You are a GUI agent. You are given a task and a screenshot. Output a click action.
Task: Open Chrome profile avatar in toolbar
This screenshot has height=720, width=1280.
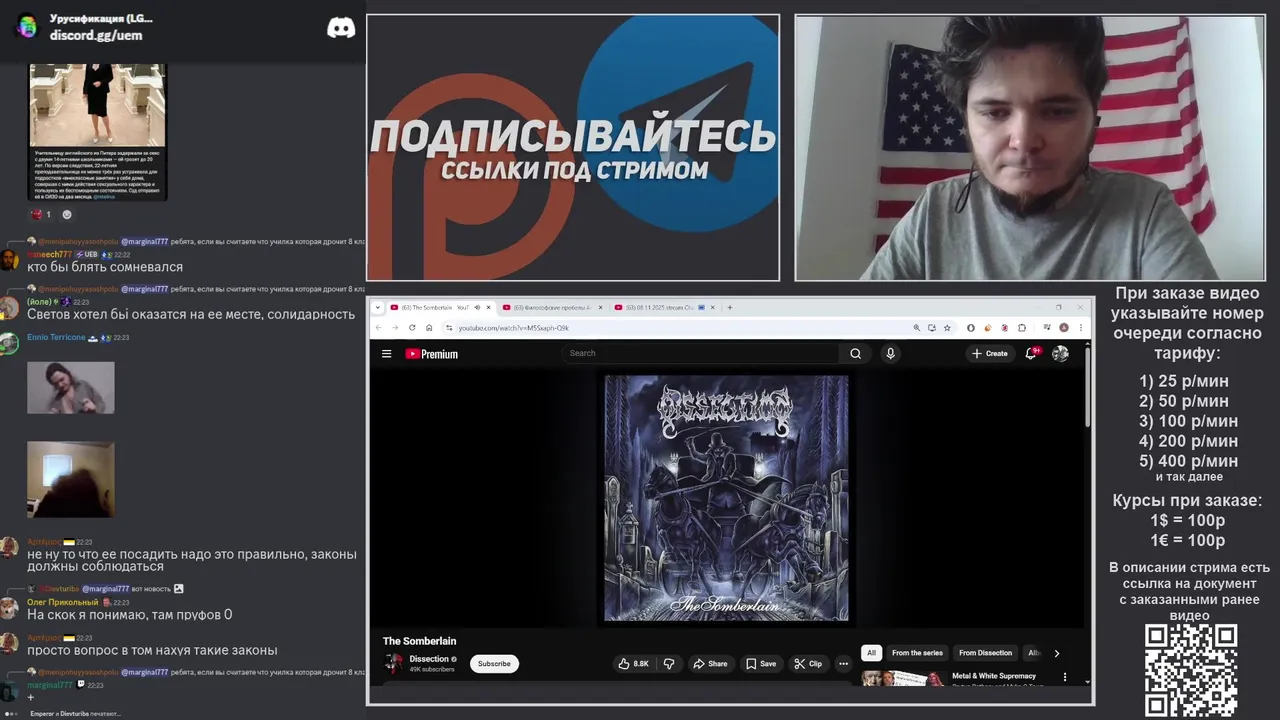[x=1064, y=327]
